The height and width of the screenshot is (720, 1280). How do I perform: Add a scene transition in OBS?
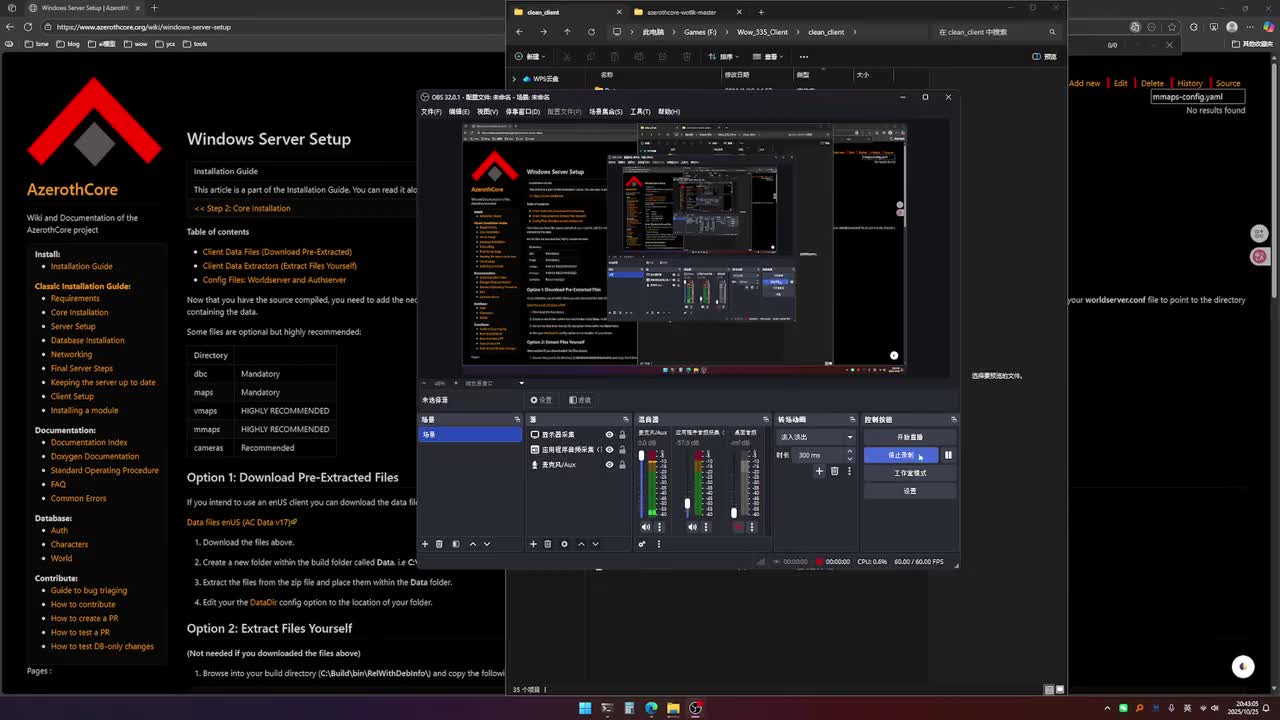[819, 471]
